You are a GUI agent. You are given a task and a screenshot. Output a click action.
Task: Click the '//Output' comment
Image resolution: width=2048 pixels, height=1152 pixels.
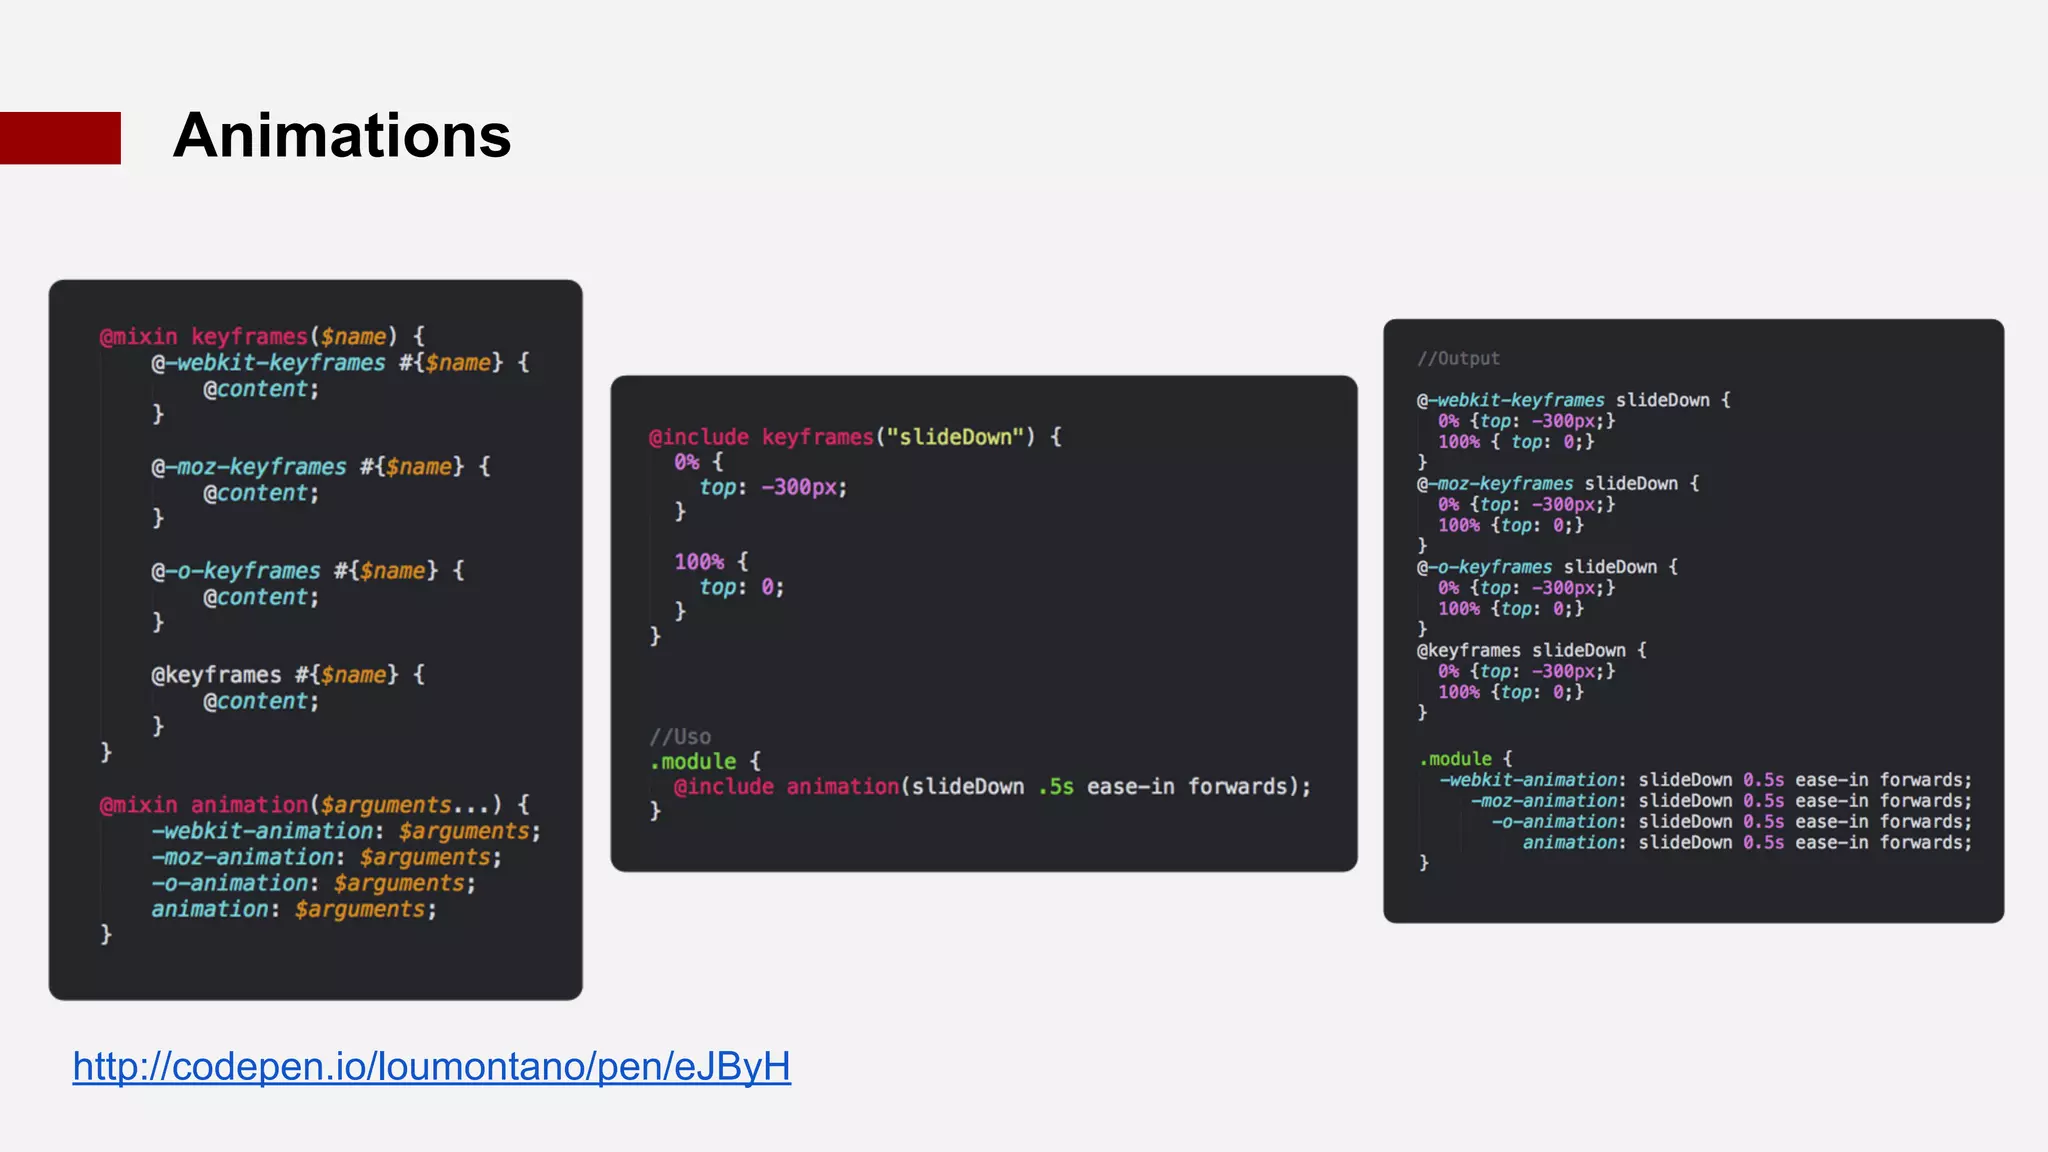point(1458,358)
